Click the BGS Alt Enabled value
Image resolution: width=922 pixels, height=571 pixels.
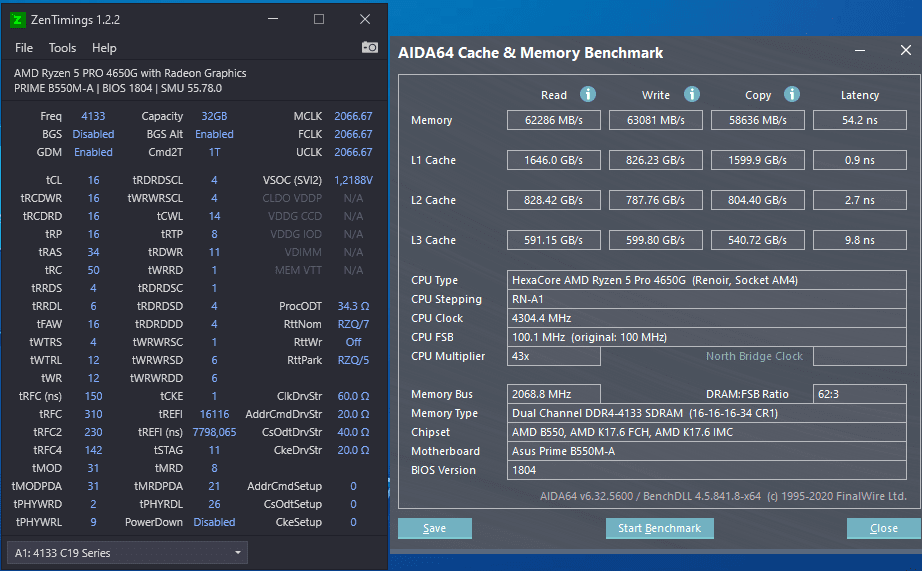214,134
